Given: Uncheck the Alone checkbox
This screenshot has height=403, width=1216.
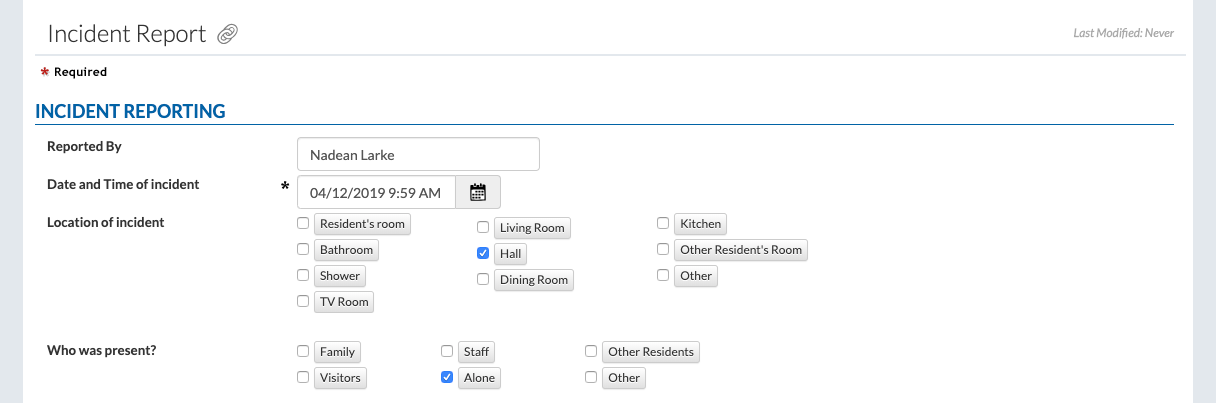Looking at the screenshot, I should pos(447,377).
